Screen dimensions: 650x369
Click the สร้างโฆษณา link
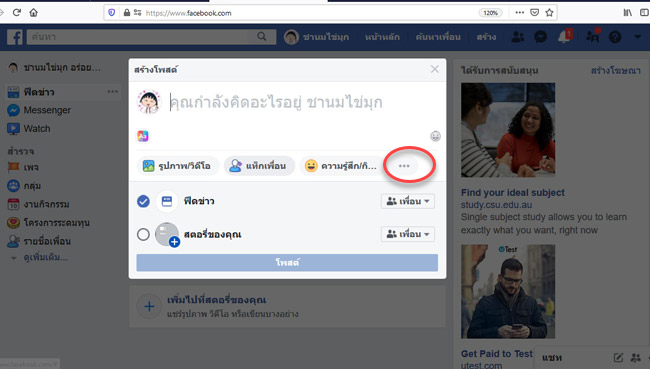coord(616,71)
